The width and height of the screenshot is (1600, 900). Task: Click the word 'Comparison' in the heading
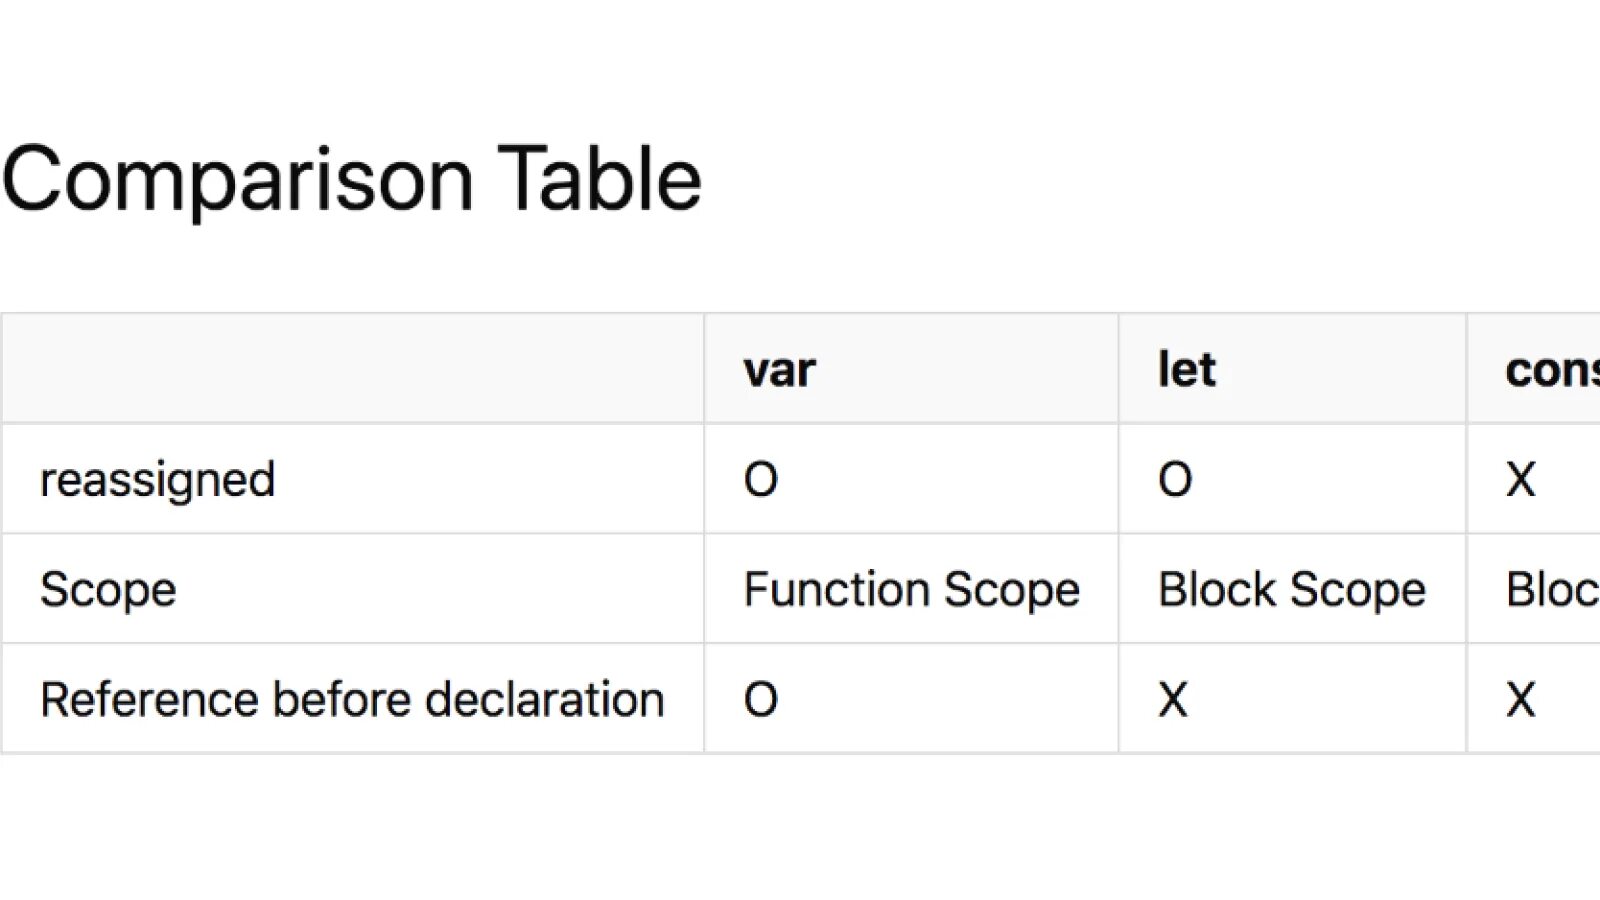tap(237, 180)
